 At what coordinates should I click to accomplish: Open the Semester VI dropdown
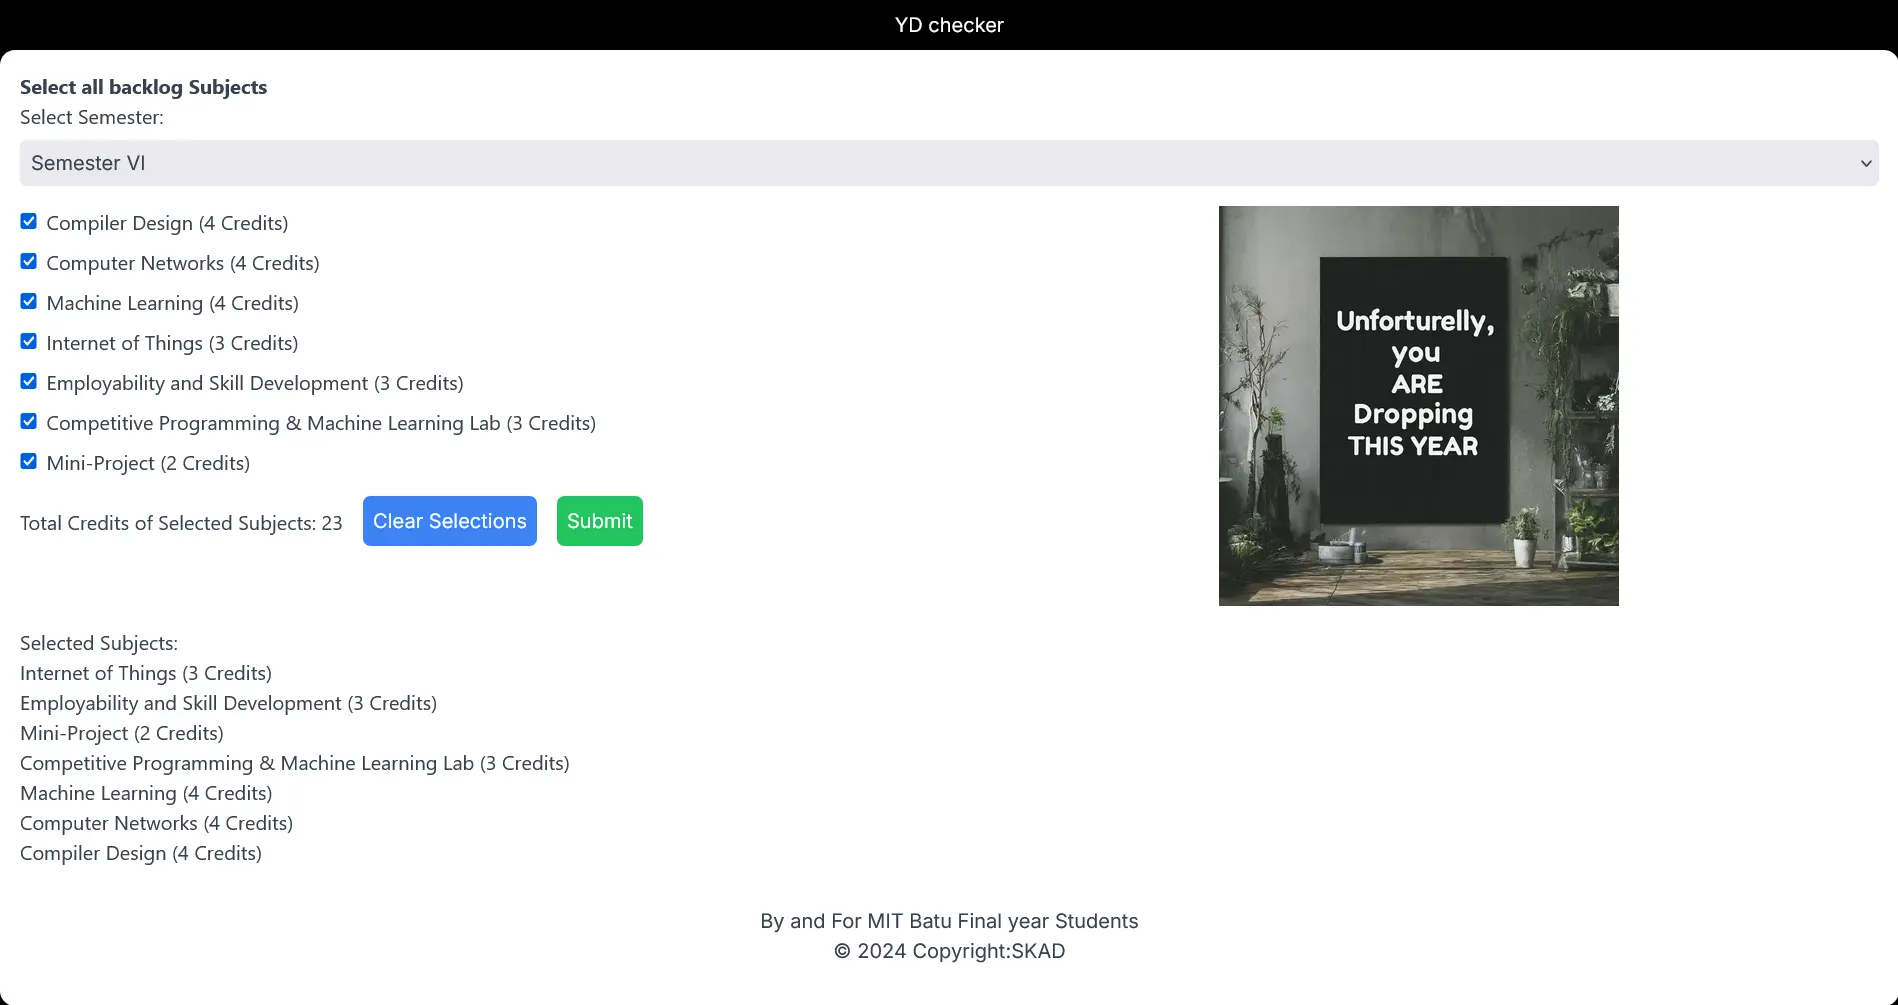[948, 163]
